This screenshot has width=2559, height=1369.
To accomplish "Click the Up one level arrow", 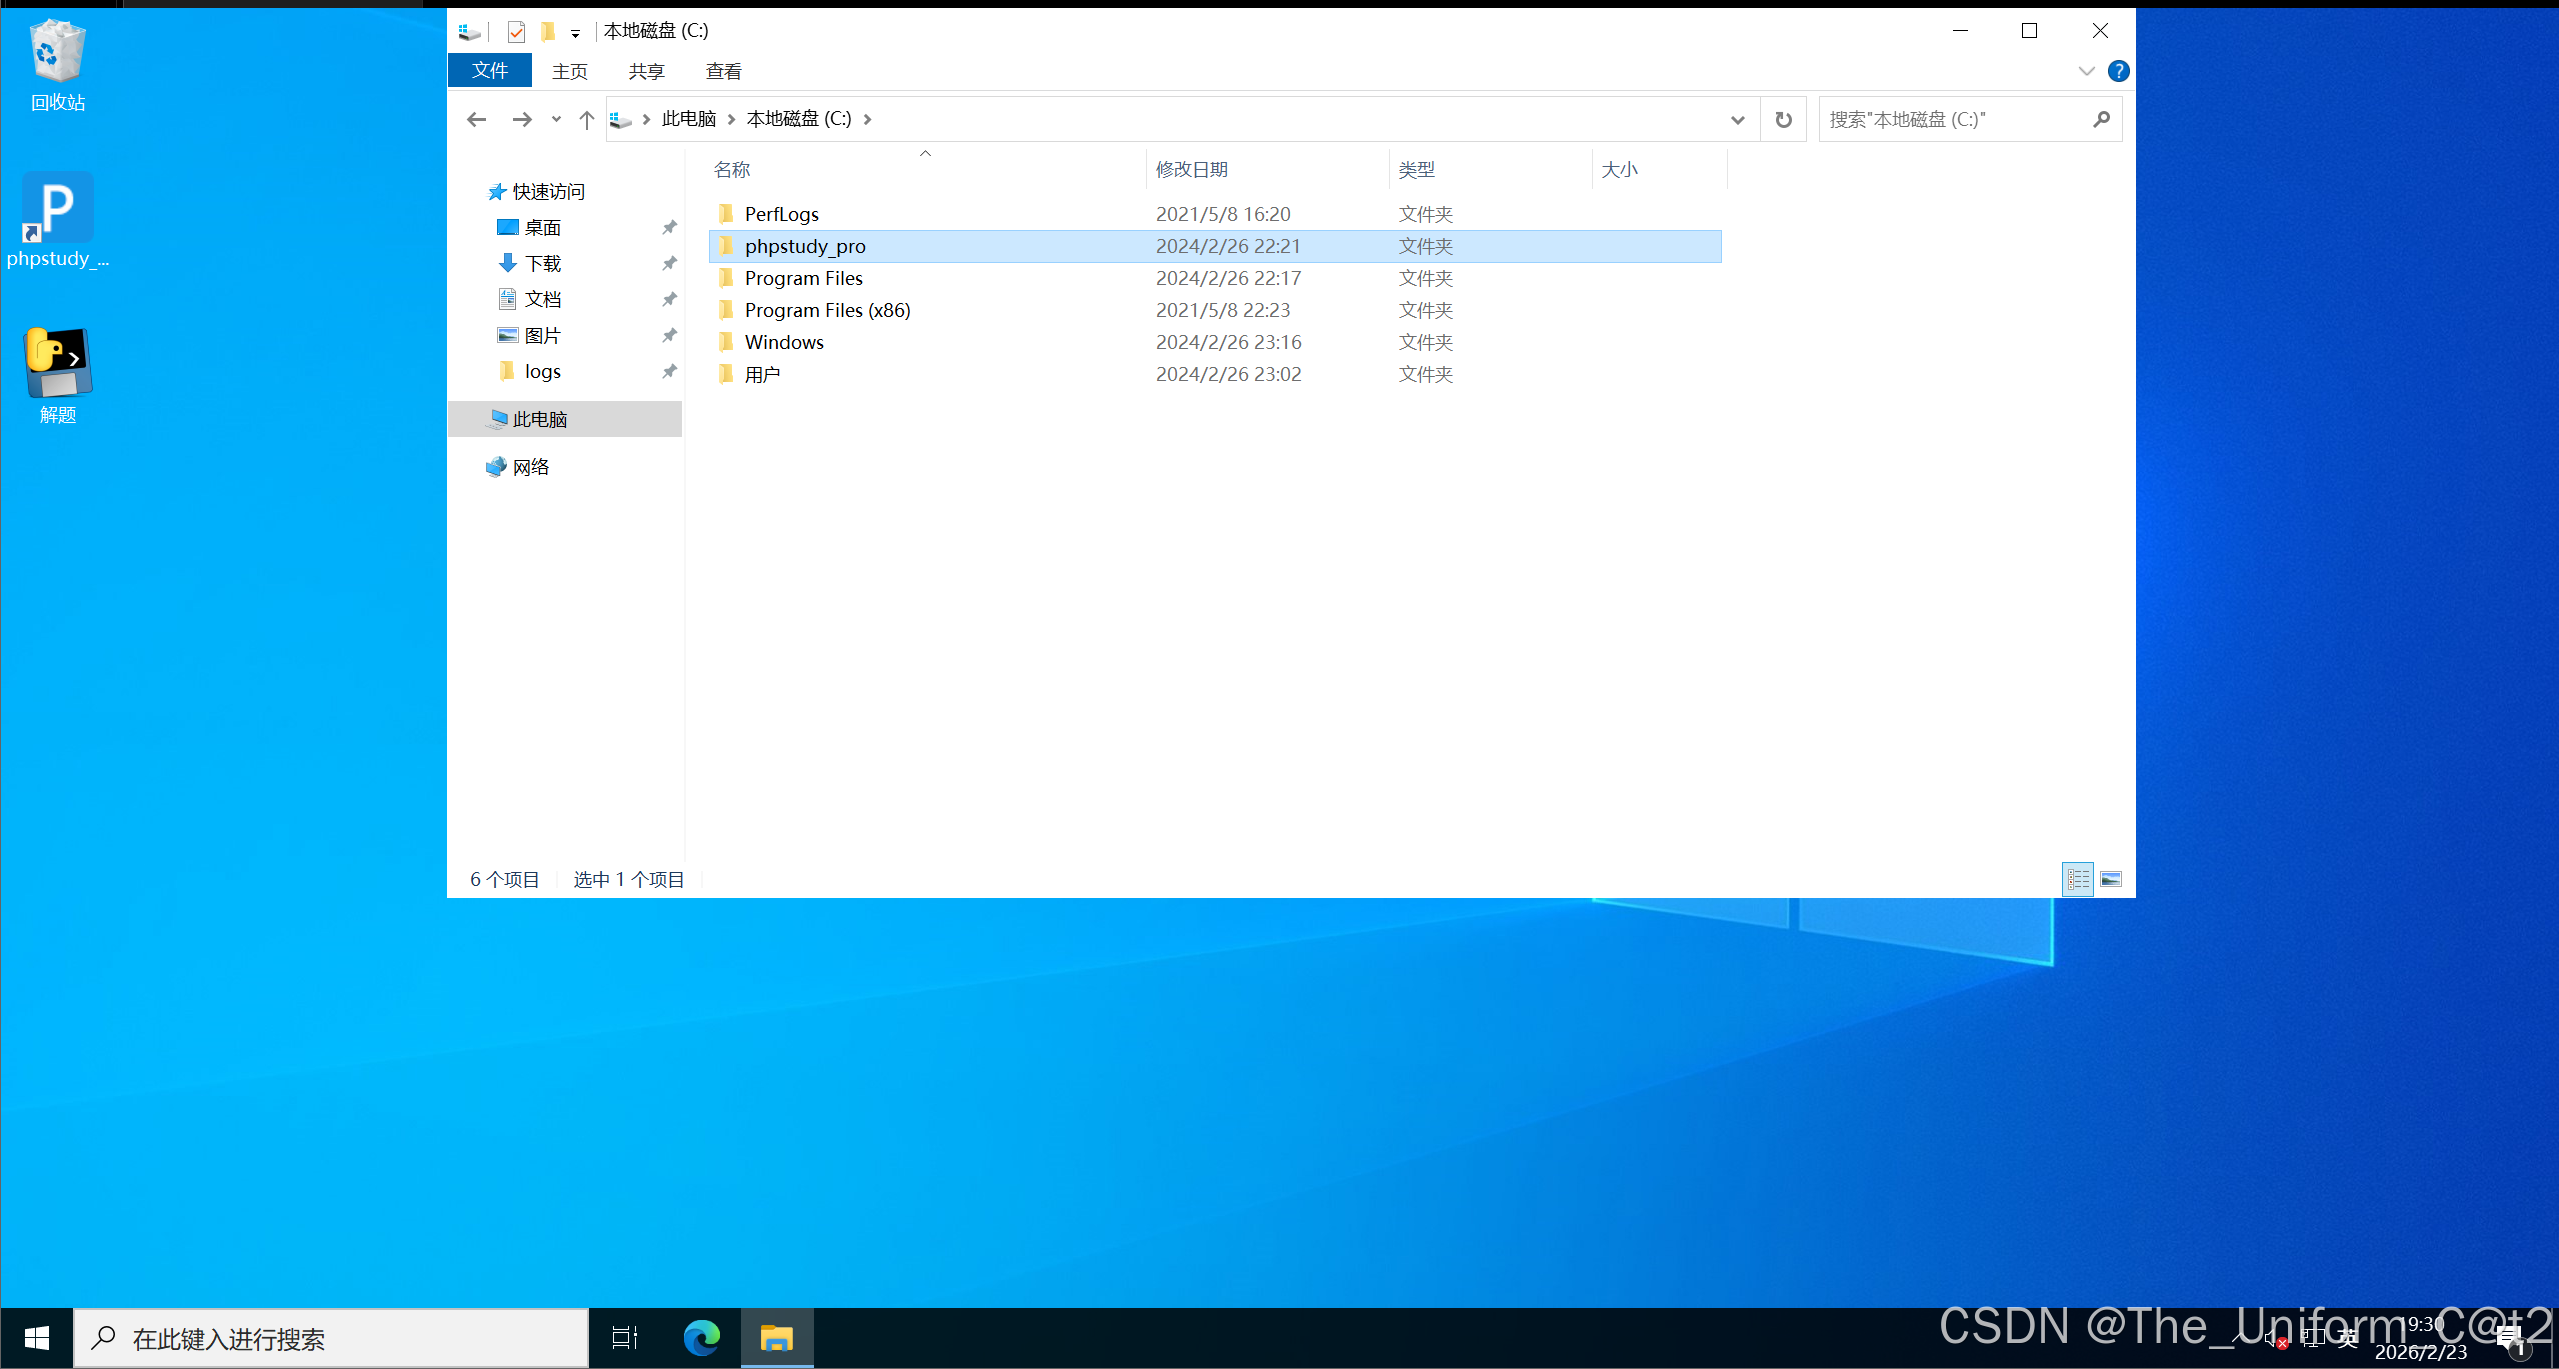I will pyautogui.click(x=587, y=120).
